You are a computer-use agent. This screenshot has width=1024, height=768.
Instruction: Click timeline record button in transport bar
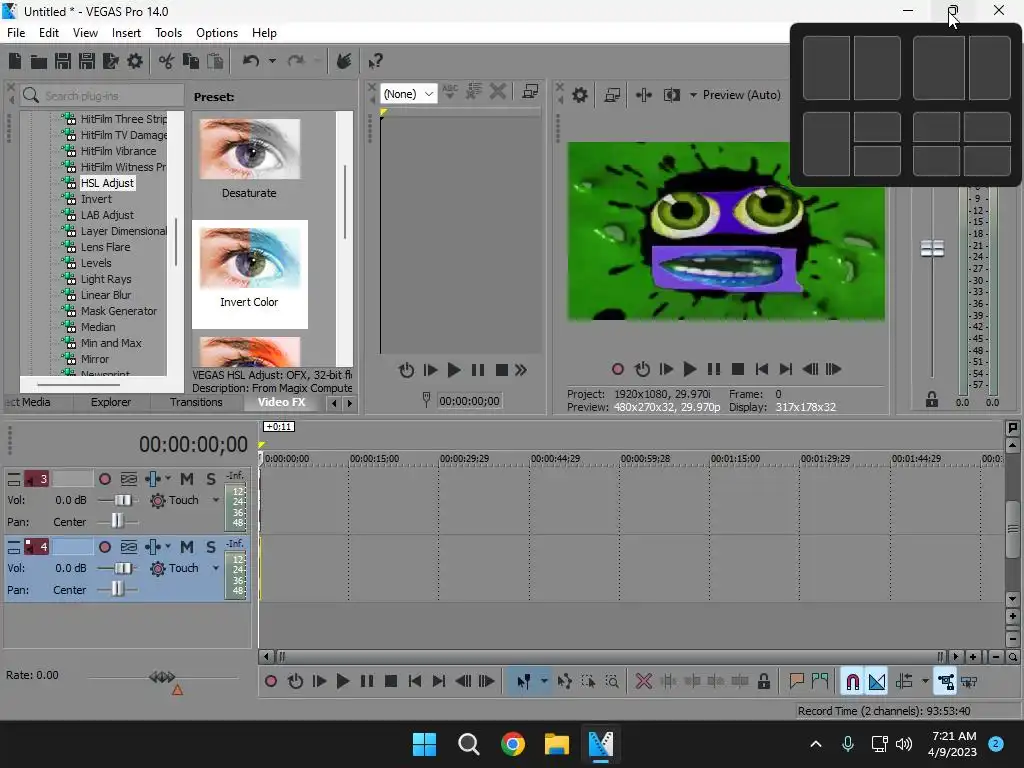[x=271, y=682]
